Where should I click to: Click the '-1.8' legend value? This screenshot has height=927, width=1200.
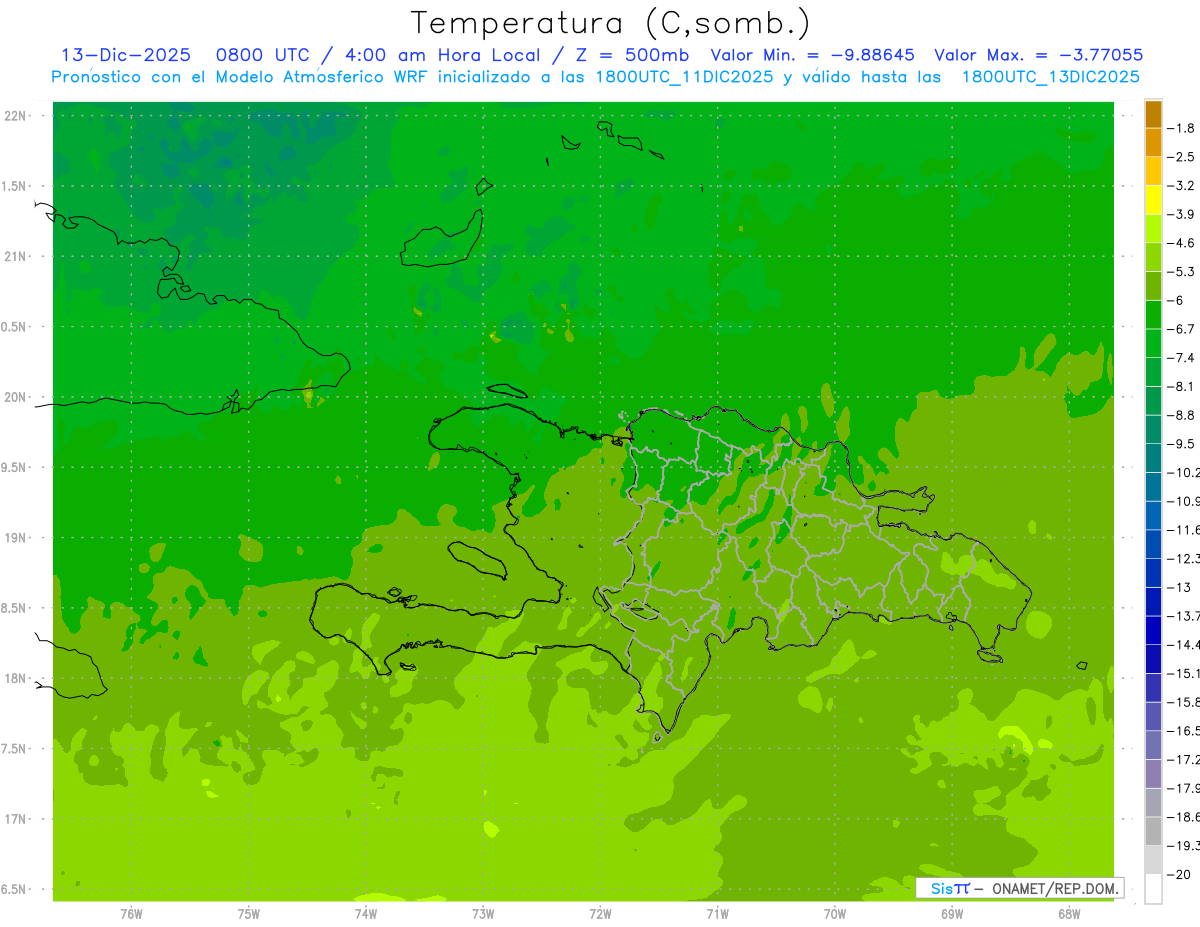[1181, 128]
